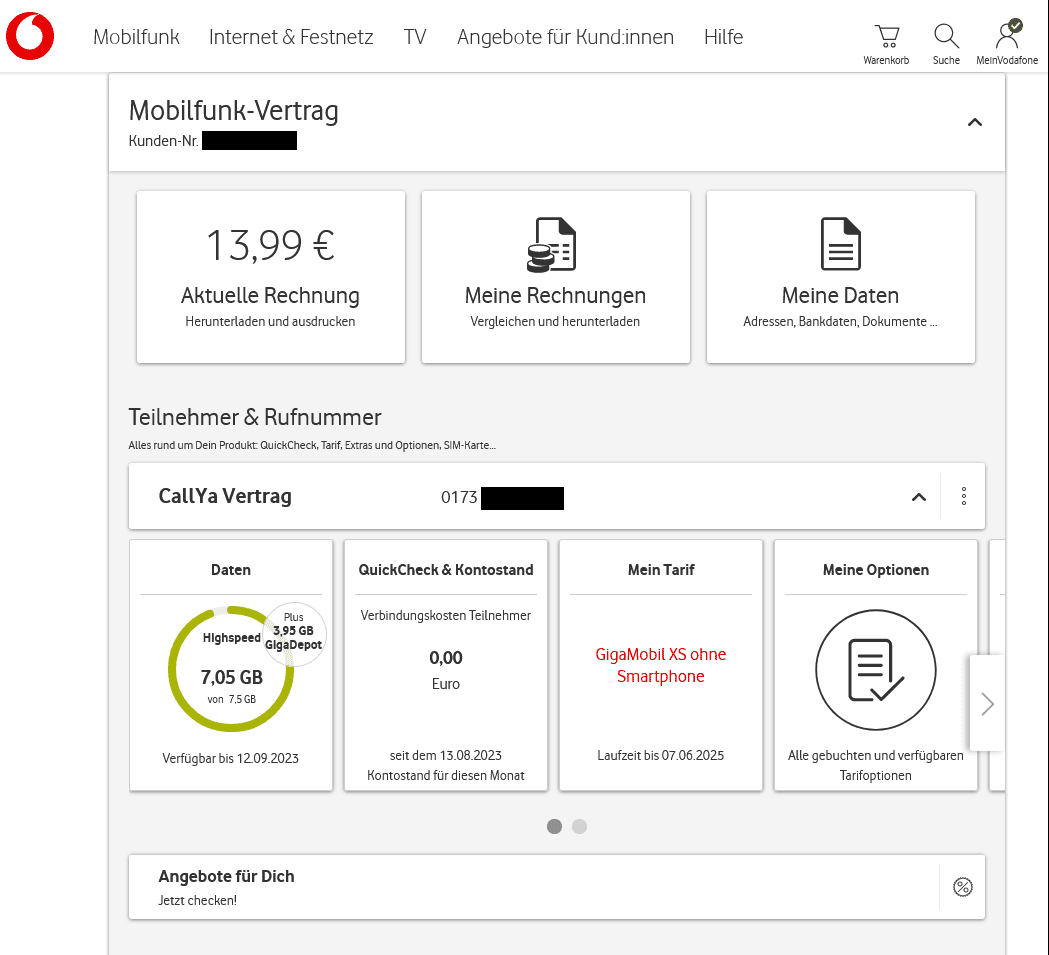Open the Internet & Festnetz menu

pos(291,37)
